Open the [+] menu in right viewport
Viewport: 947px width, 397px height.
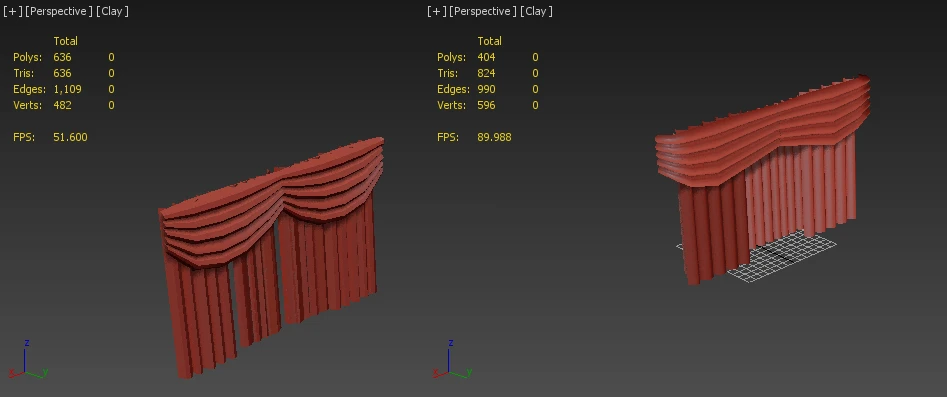pos(436,11)
